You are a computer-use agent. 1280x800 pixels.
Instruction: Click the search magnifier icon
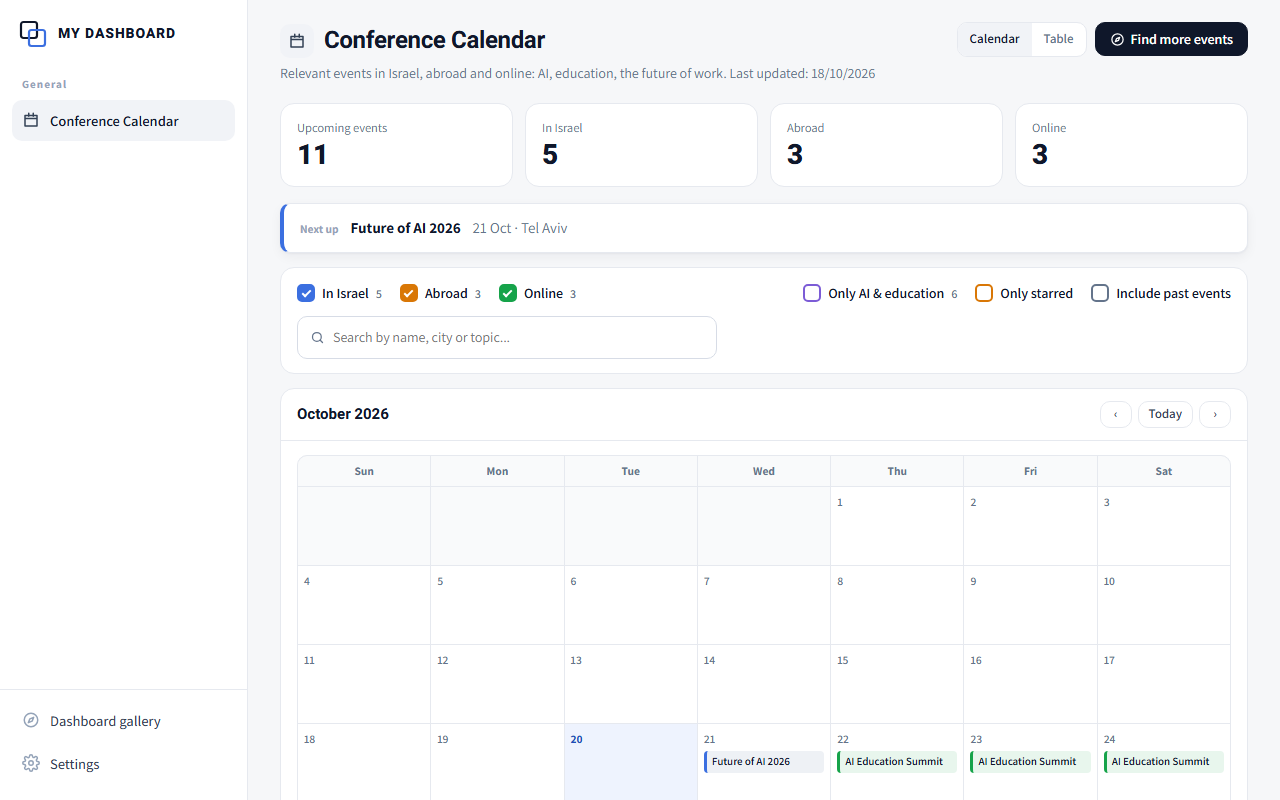318,338
